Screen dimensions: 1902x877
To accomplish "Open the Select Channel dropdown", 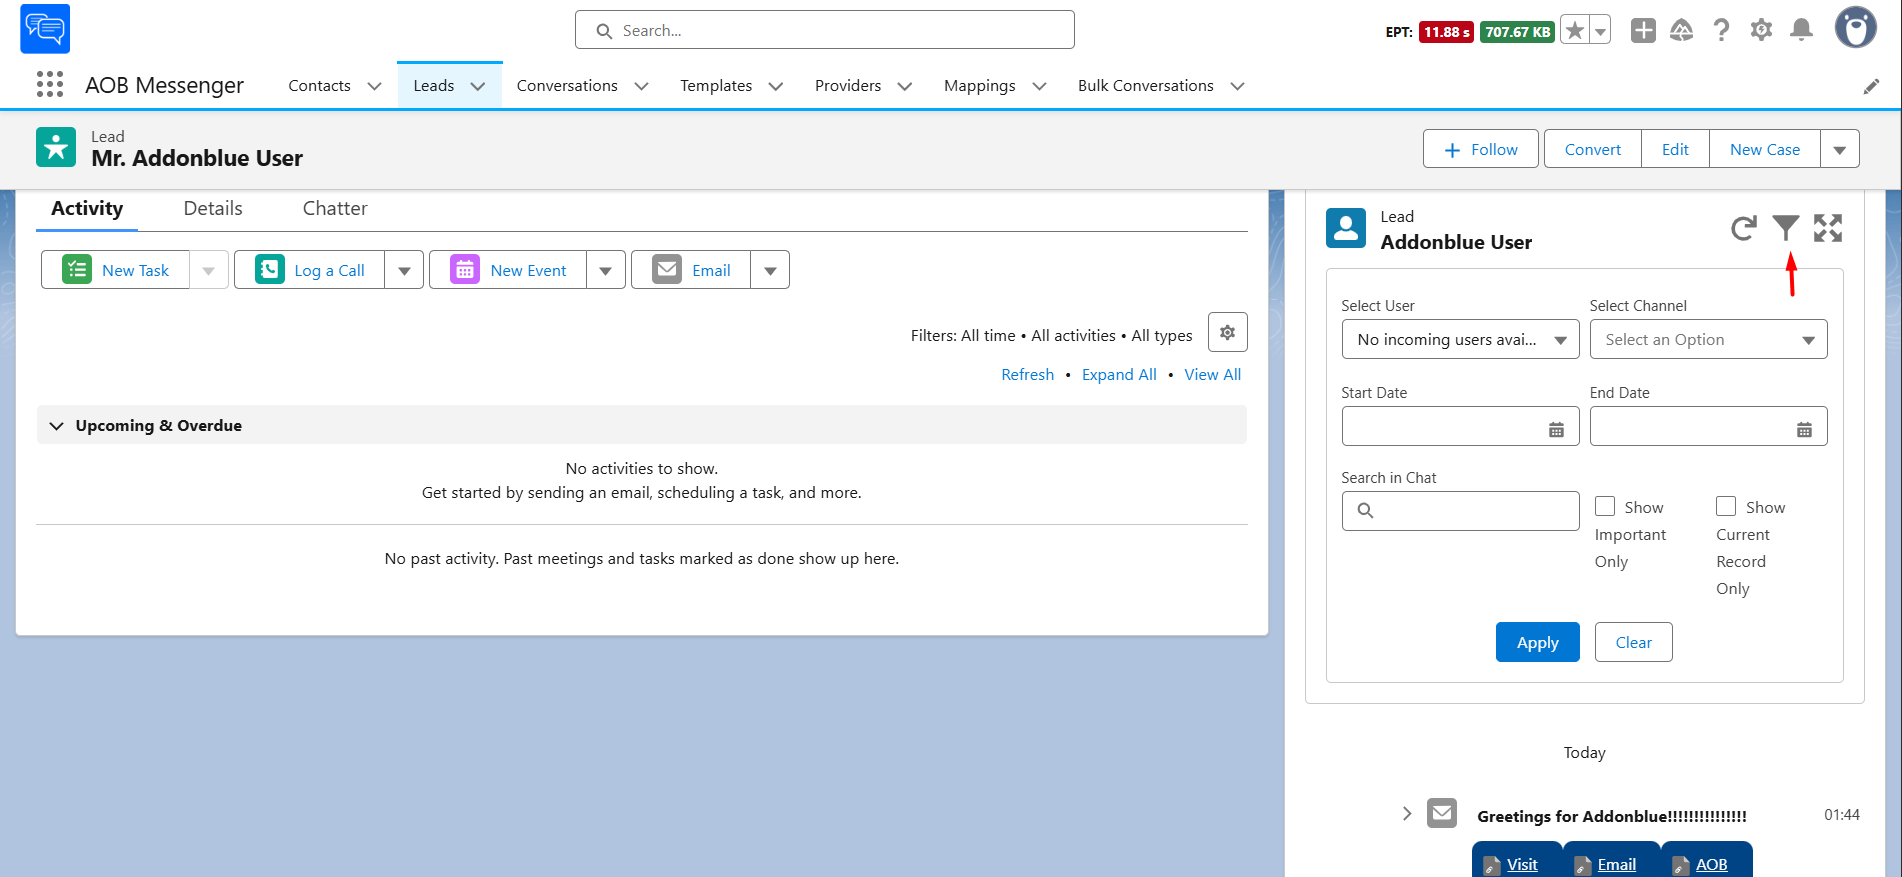I will point(1708,339).
